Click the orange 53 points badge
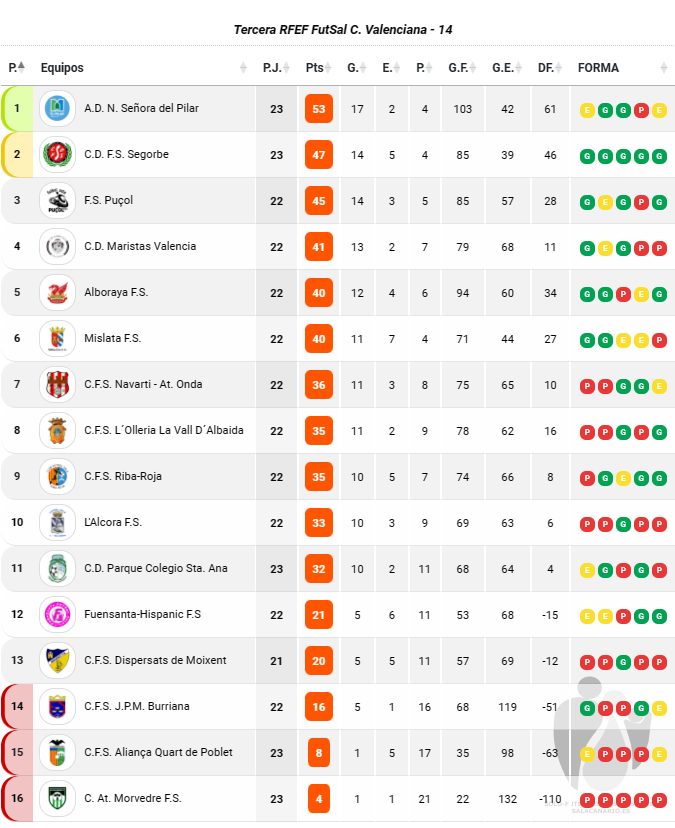The height and width of the screenshot is (828, 675). pos(318,109)
